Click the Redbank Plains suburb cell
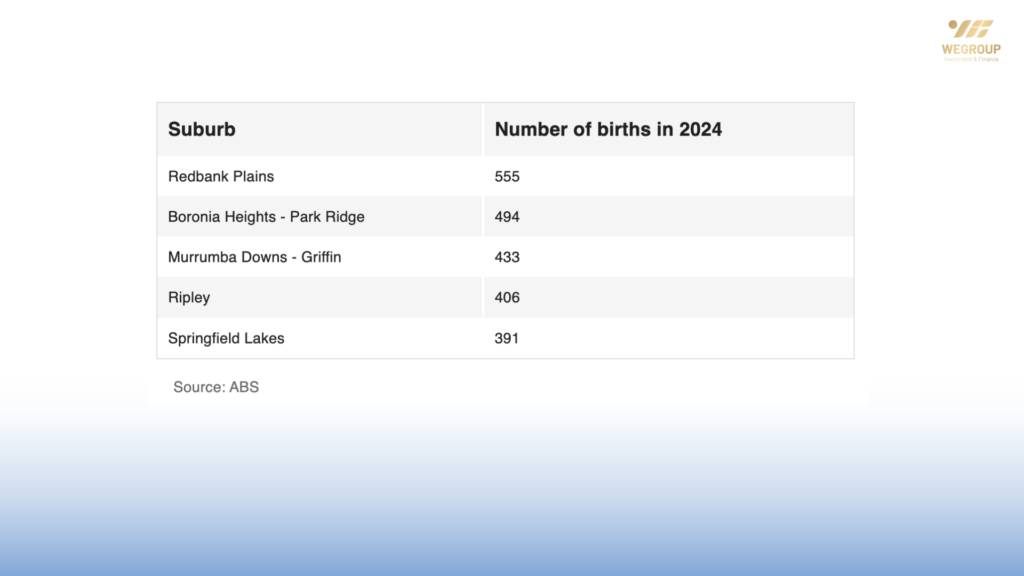Image resolution: width=1024 pixels, height=576 pixels. pos(221,176)
